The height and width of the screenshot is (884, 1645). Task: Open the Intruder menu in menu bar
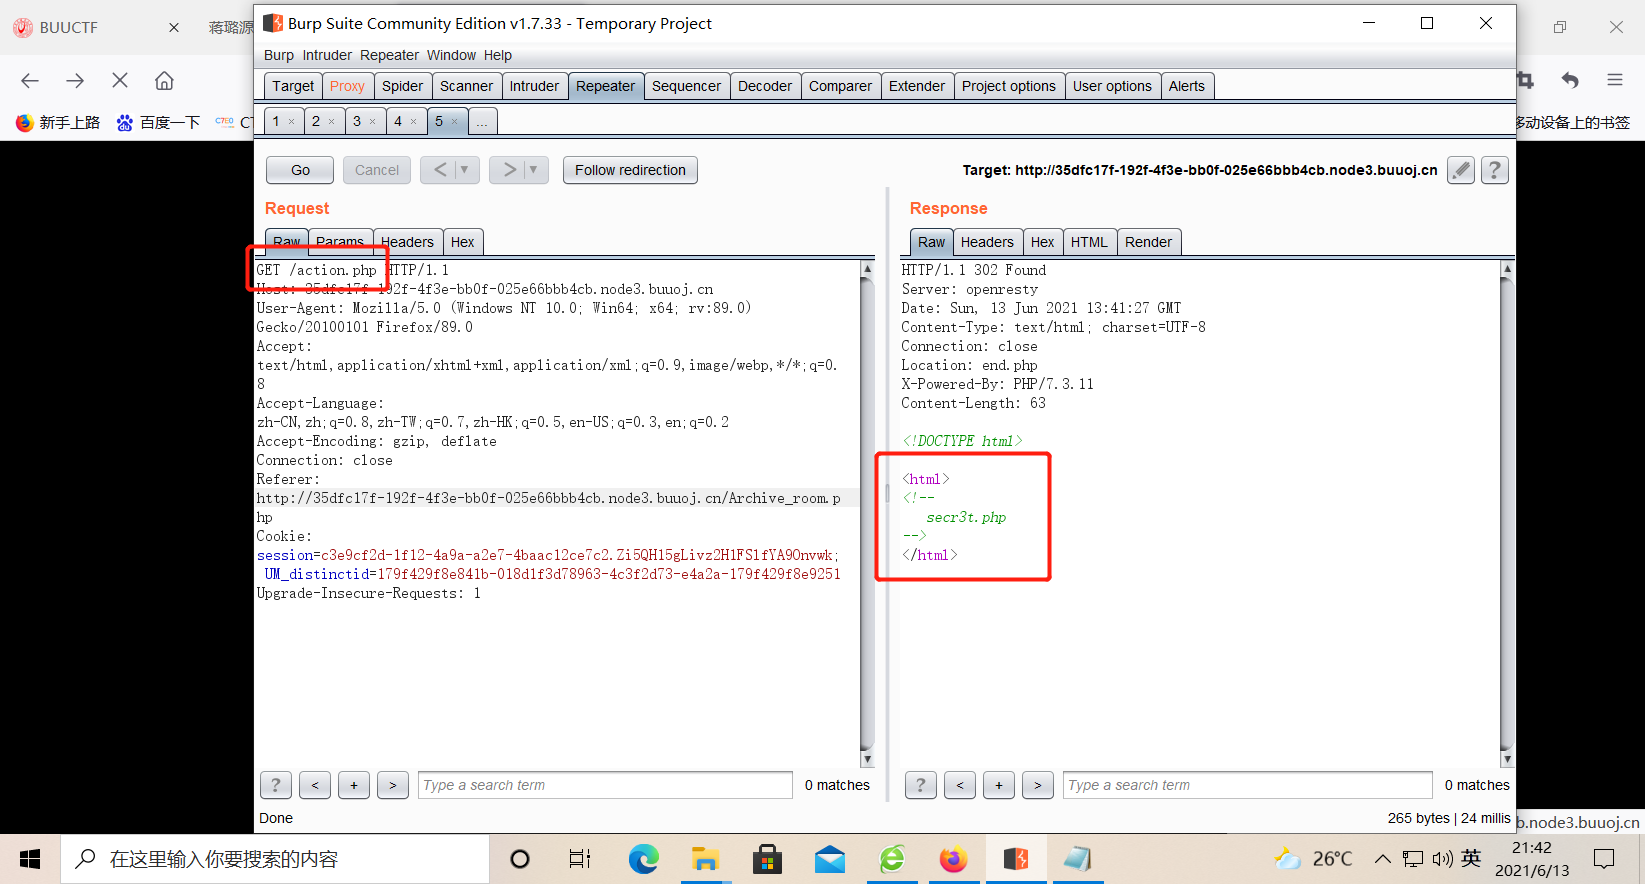327,55
